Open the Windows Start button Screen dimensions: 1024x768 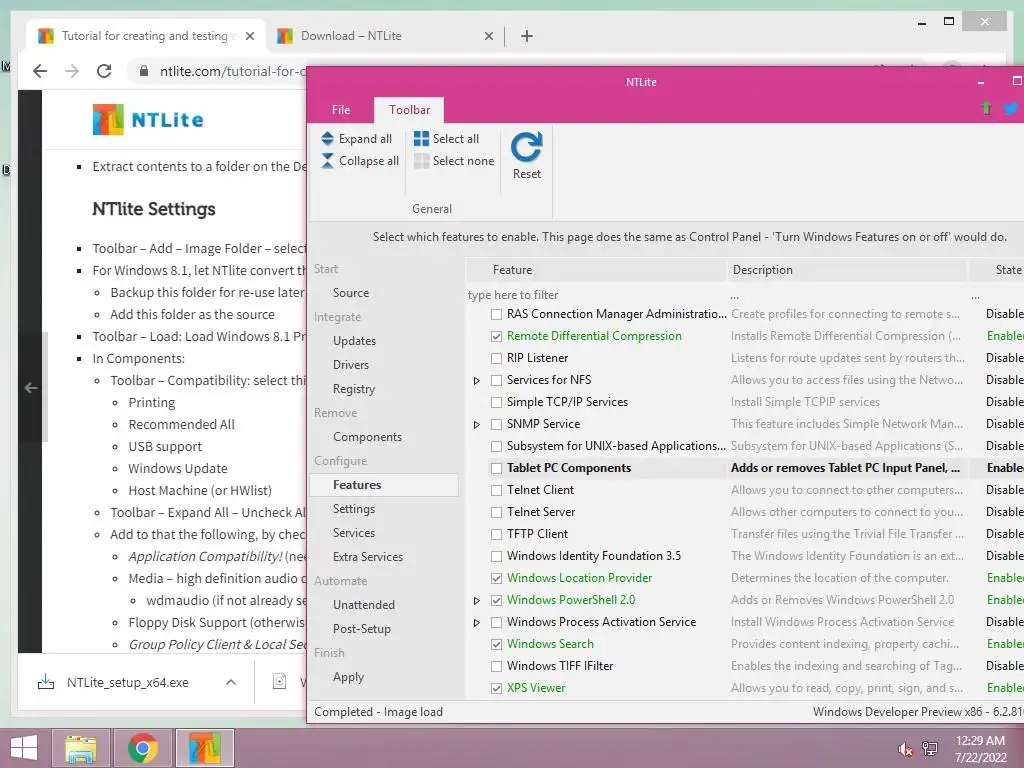(24, 748)
